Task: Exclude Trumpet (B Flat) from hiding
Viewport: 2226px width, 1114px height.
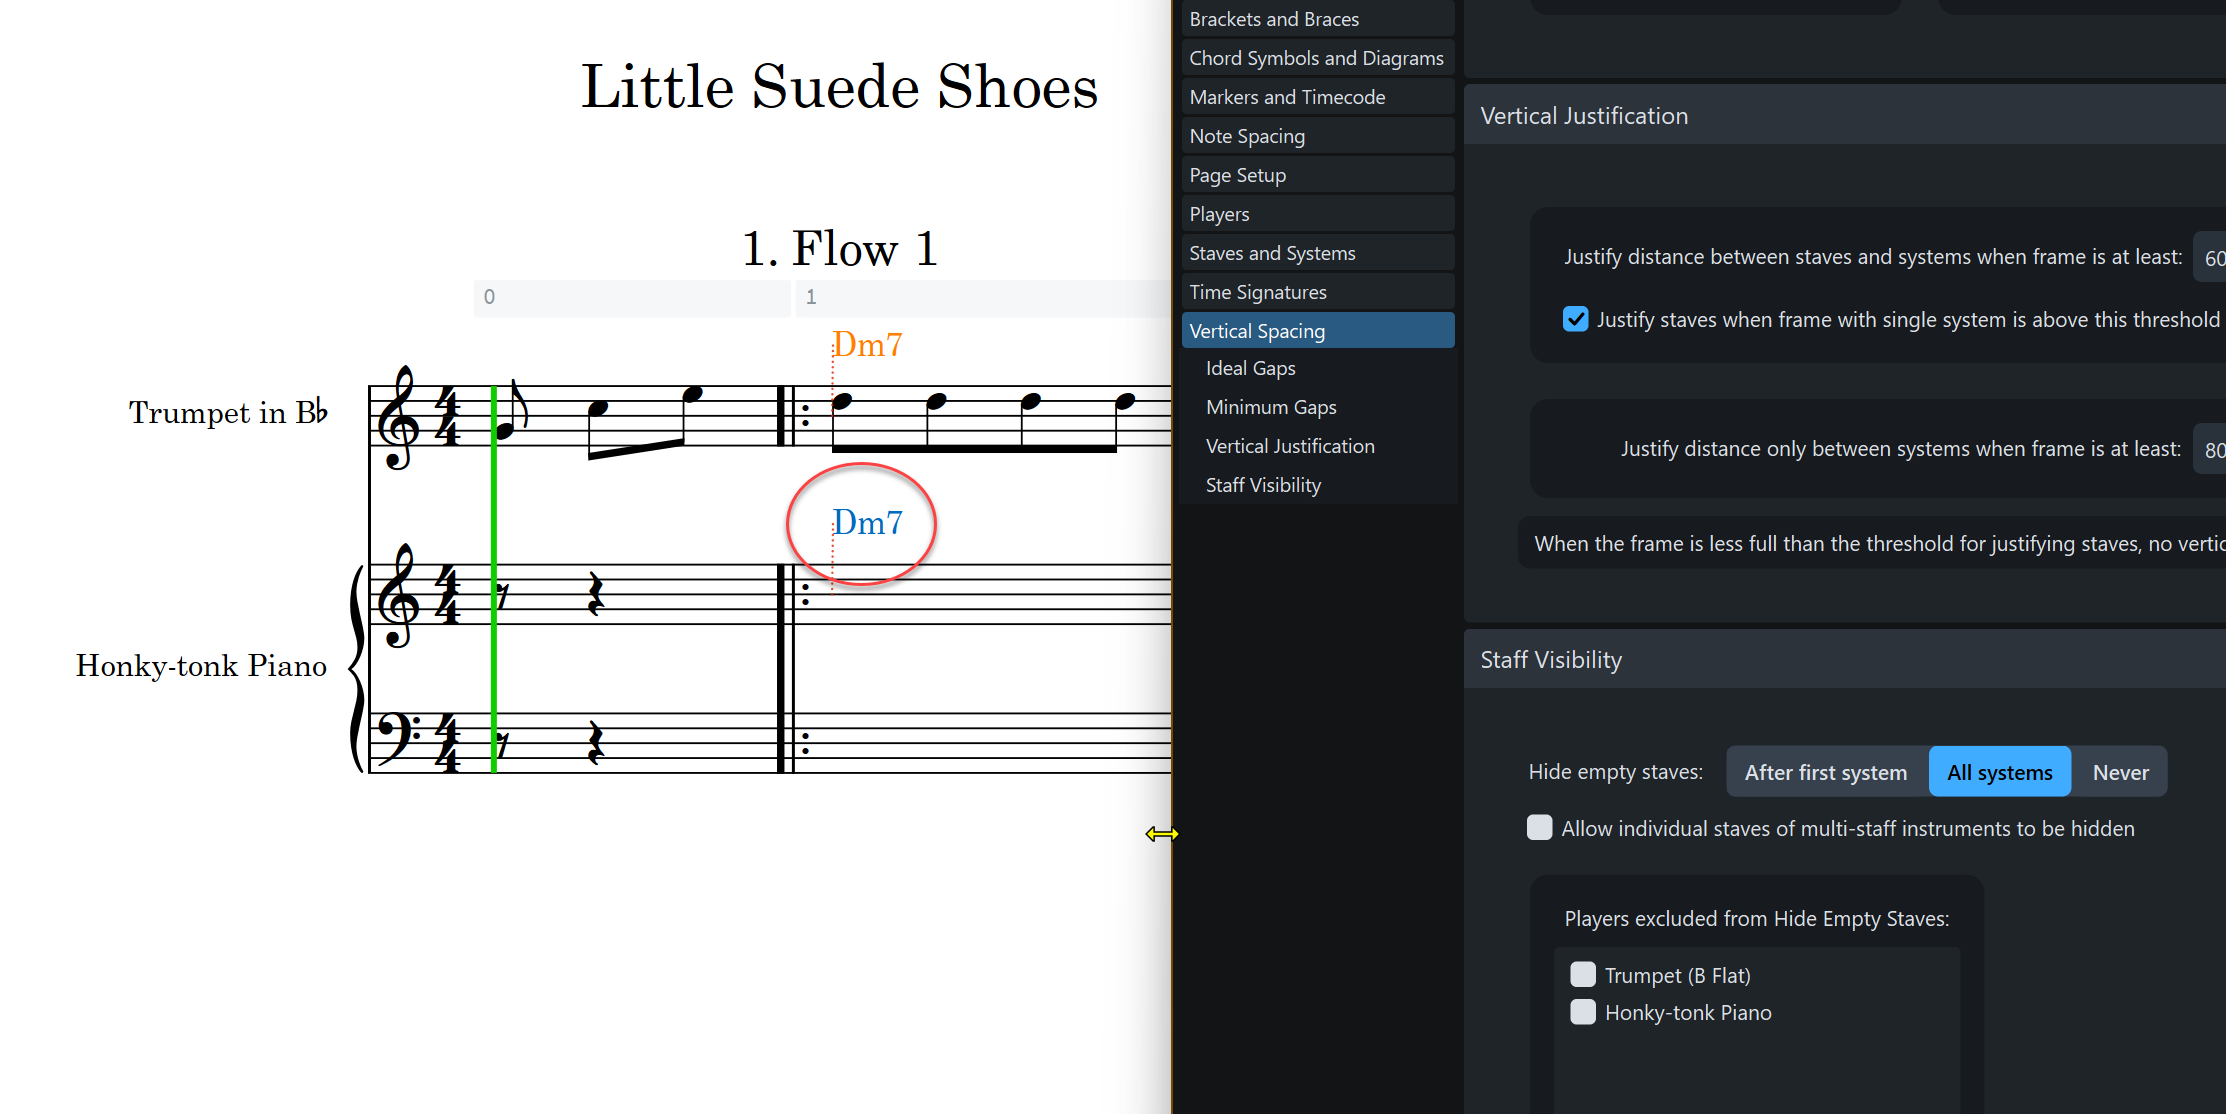Action: coord(1583,975)
